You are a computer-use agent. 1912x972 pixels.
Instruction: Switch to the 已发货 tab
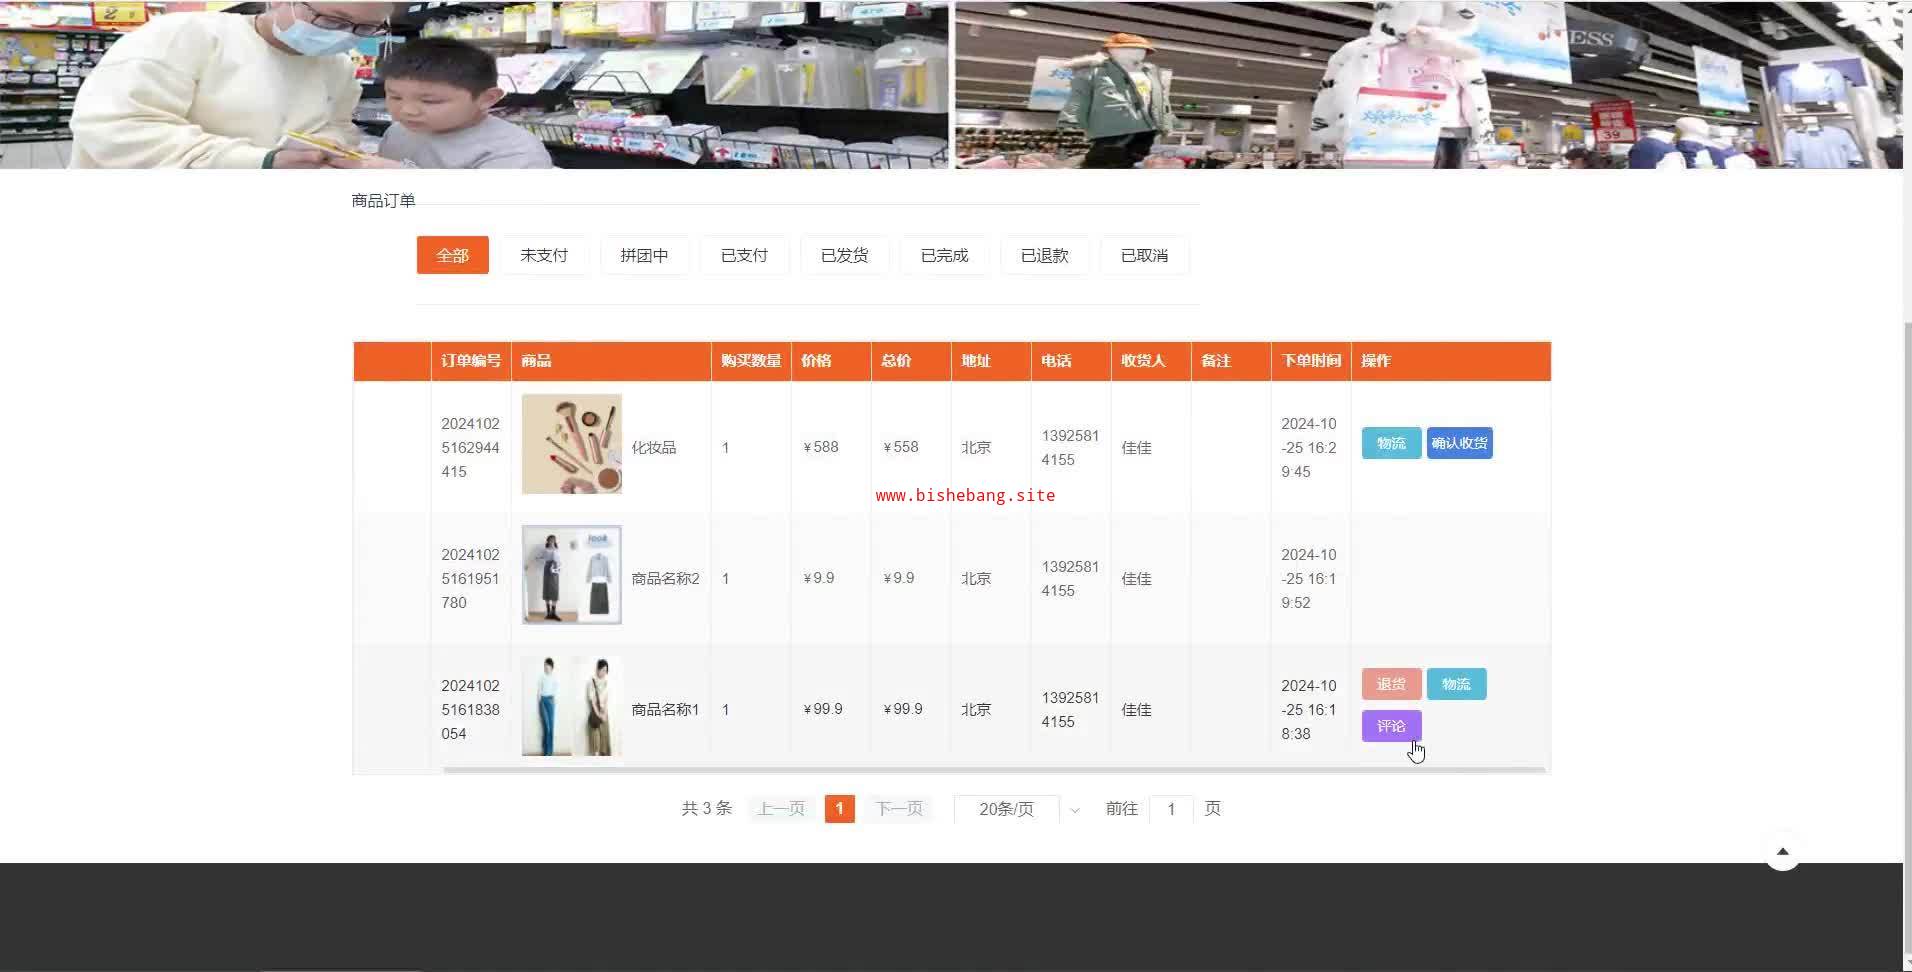click(844, 255)
